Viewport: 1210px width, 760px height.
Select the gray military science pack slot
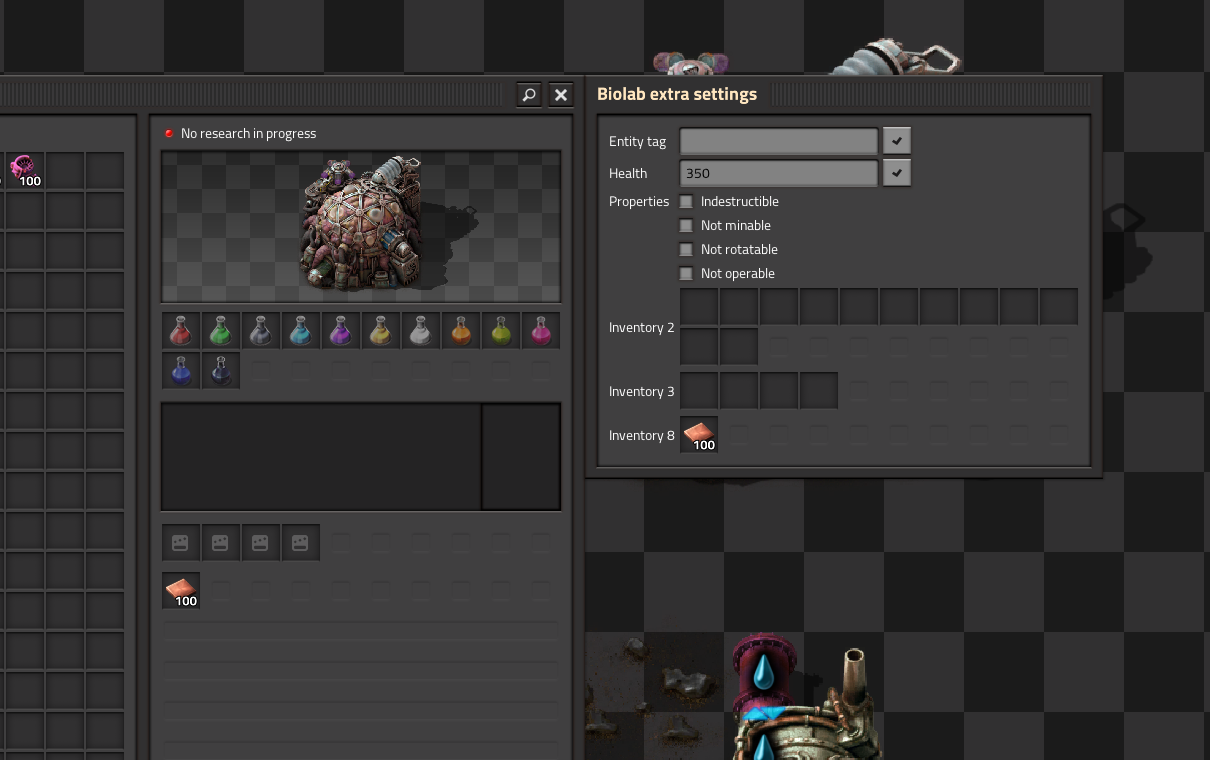pos(261,331)
